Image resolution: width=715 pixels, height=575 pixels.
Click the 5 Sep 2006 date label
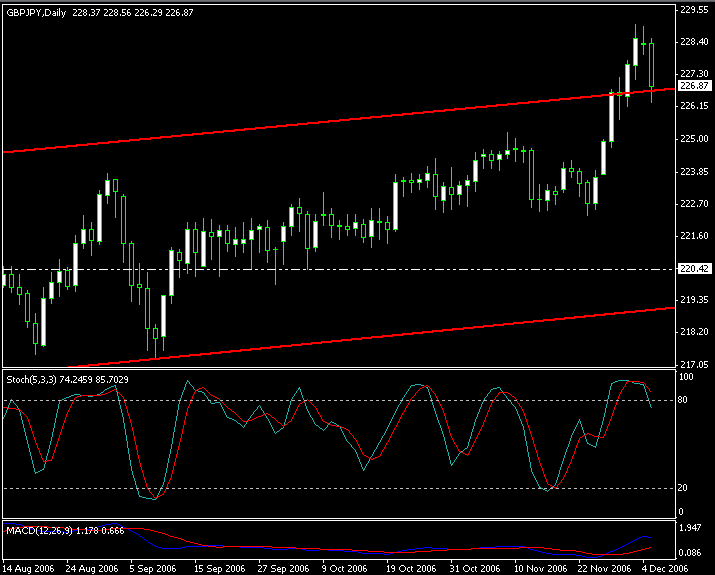153,569
